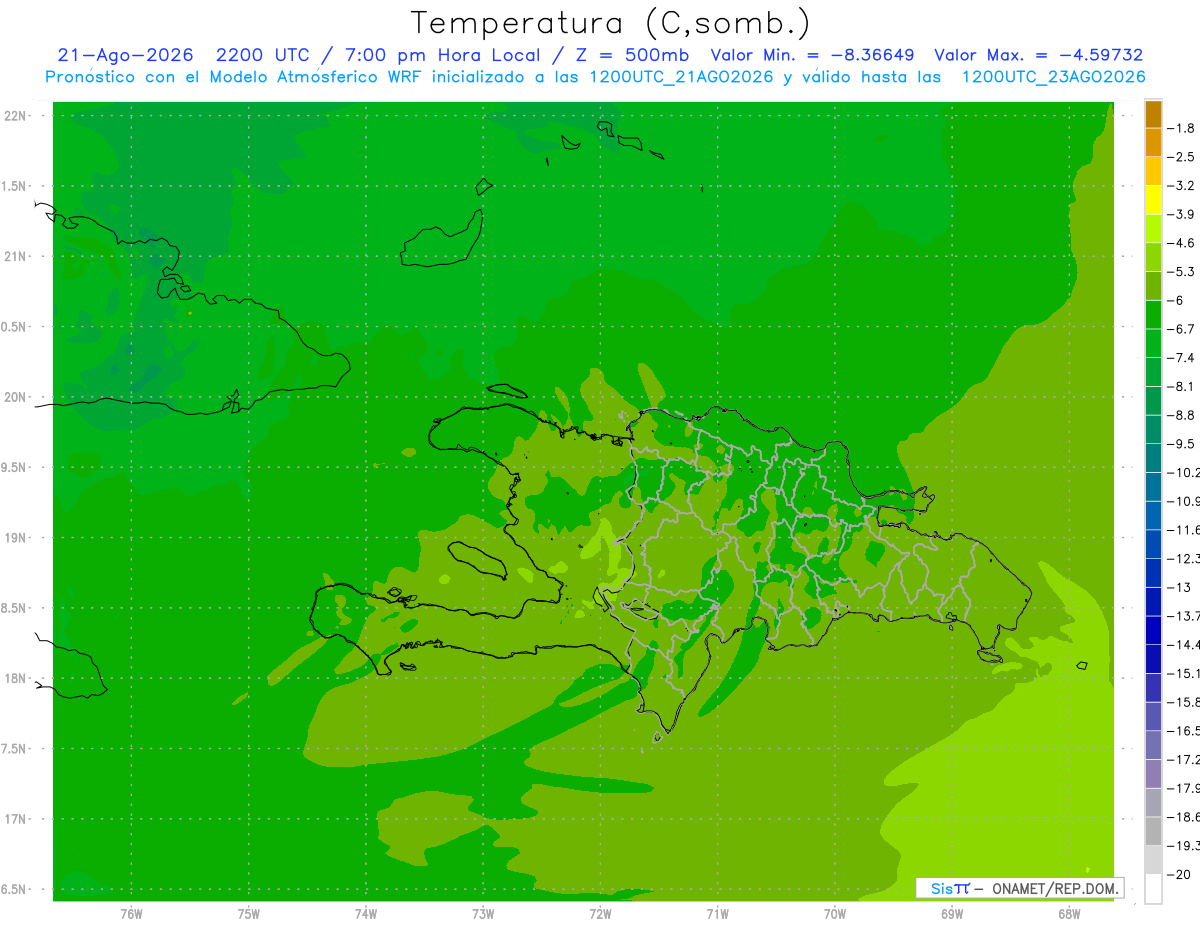
Task: Pick the gray swatch between -18.6 and -19.3
Action: click(1153, 831)
